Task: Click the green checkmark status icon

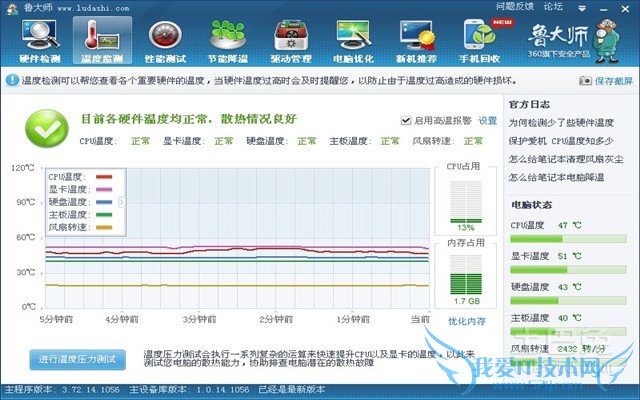Action: tap(47, 128)
